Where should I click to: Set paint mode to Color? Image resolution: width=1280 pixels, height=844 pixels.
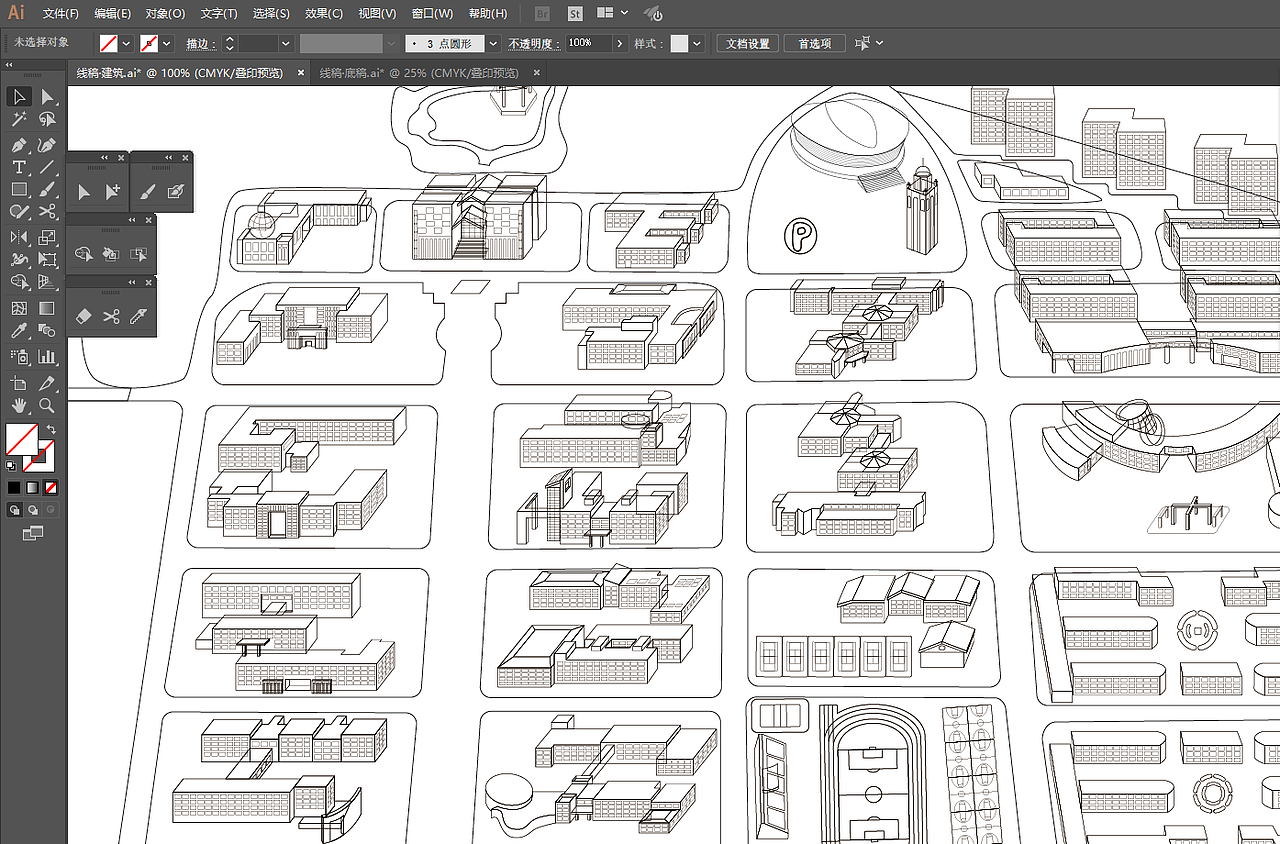pos(14,488)
